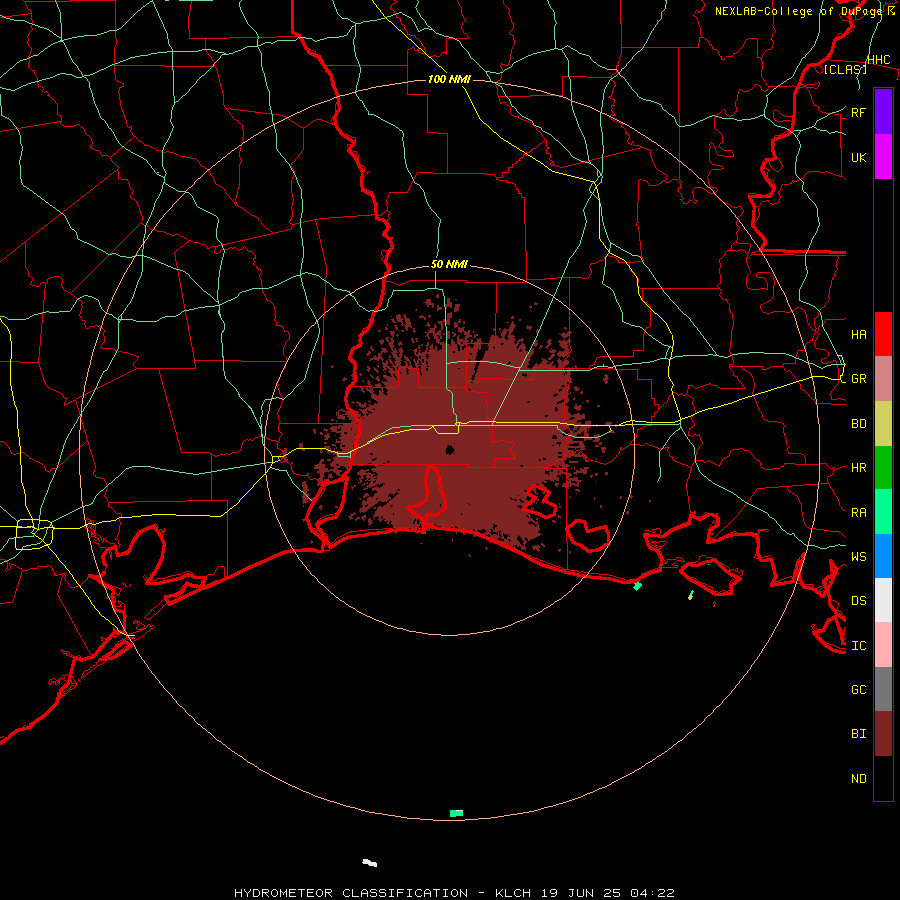Click the [CLAS] units label
900x900 pixels.
tap(845, 69)
